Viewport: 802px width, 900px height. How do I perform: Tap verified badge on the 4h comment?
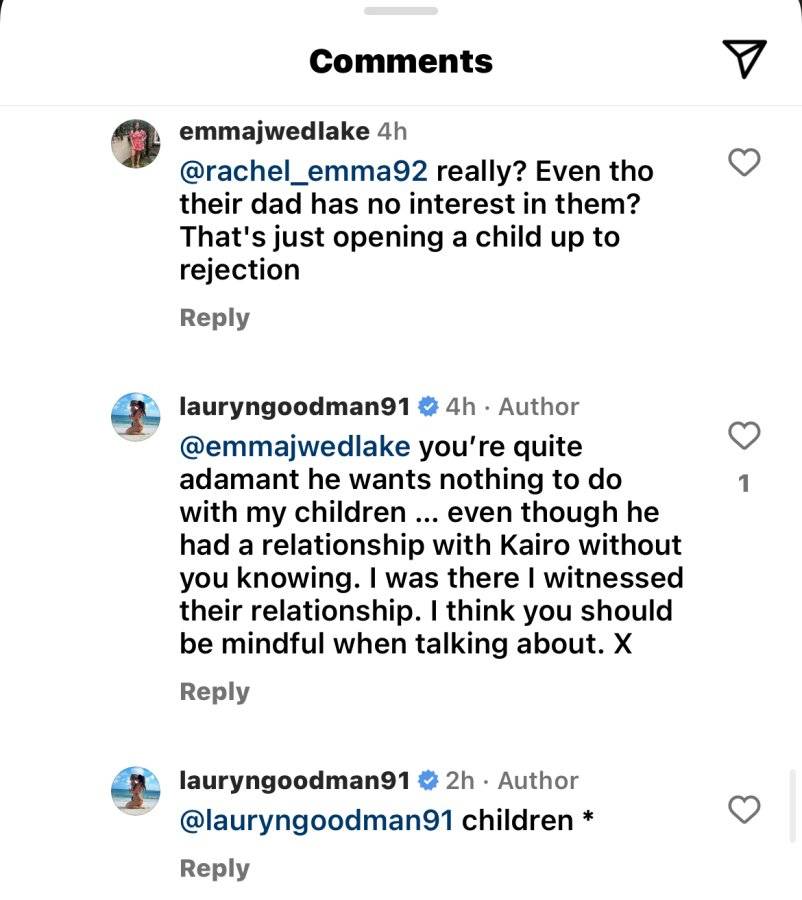[x=428, y=406]
